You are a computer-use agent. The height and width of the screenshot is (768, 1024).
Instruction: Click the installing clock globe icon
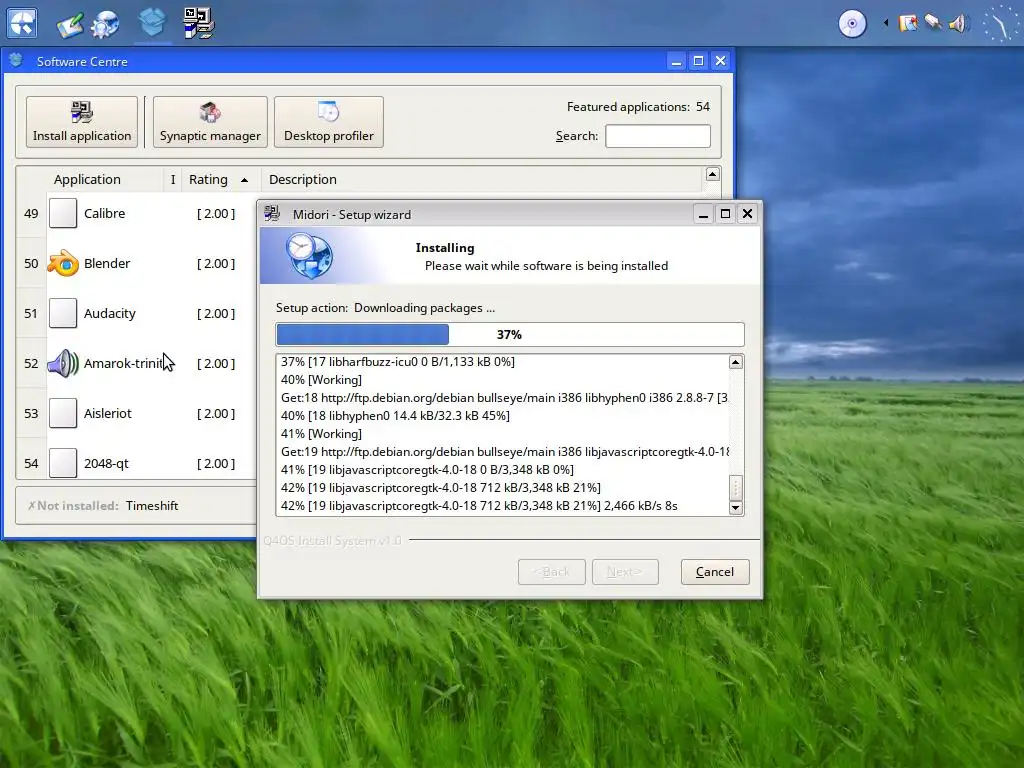click(x=310, y=255)
